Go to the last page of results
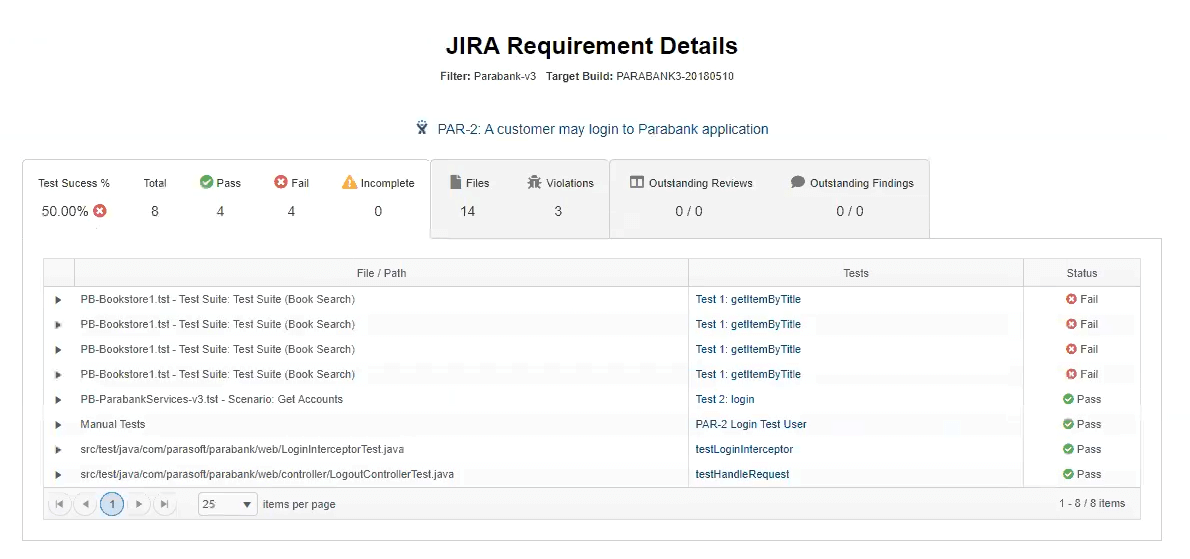 pos(164,504)
